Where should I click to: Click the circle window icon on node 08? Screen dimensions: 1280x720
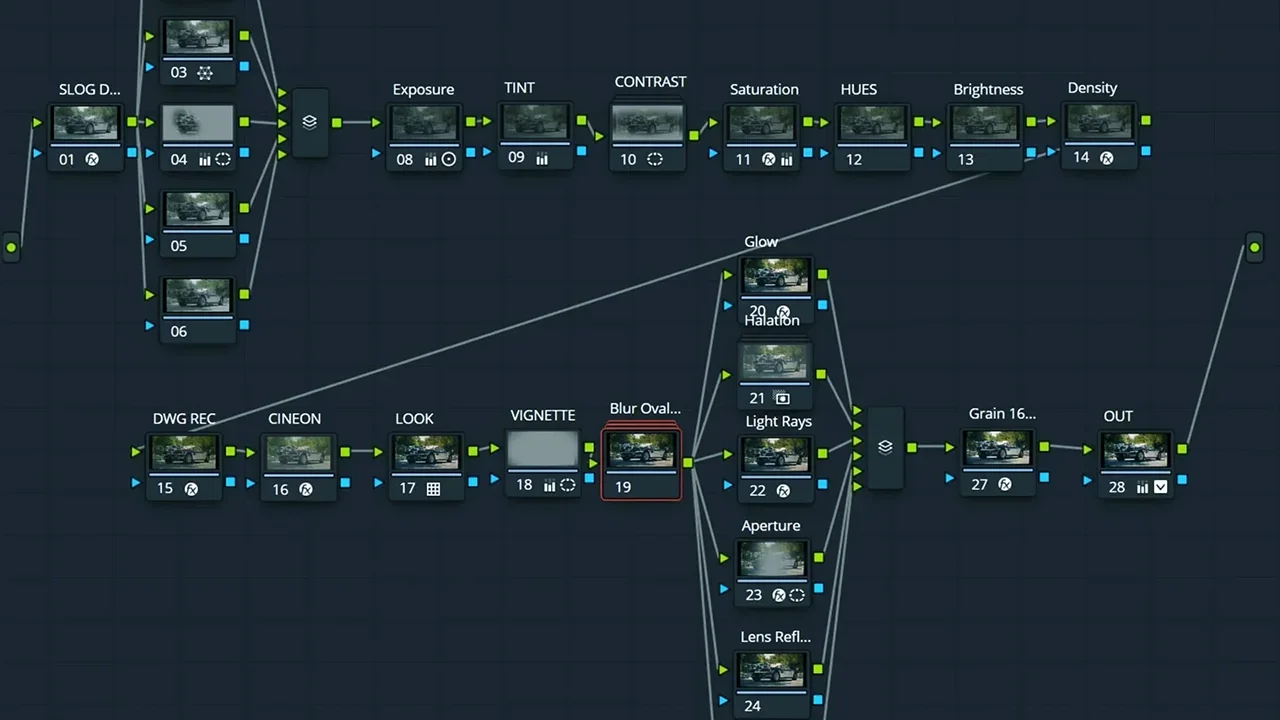pyautogui.click(x=449, y=159)
